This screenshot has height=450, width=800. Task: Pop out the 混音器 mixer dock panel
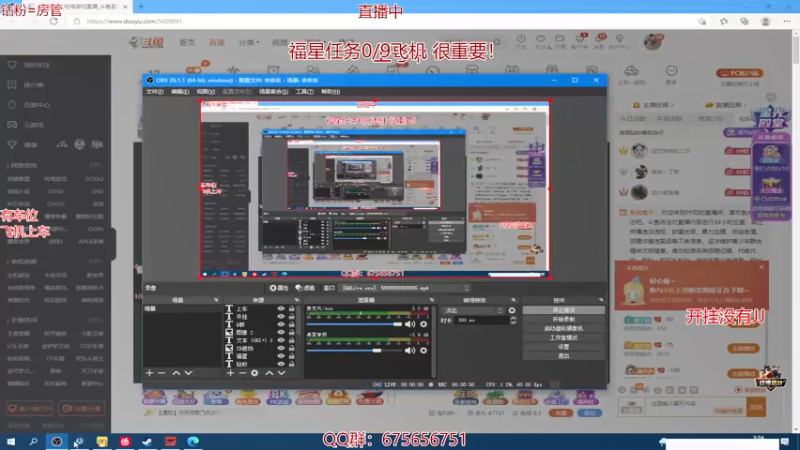[x=432, y=300]
